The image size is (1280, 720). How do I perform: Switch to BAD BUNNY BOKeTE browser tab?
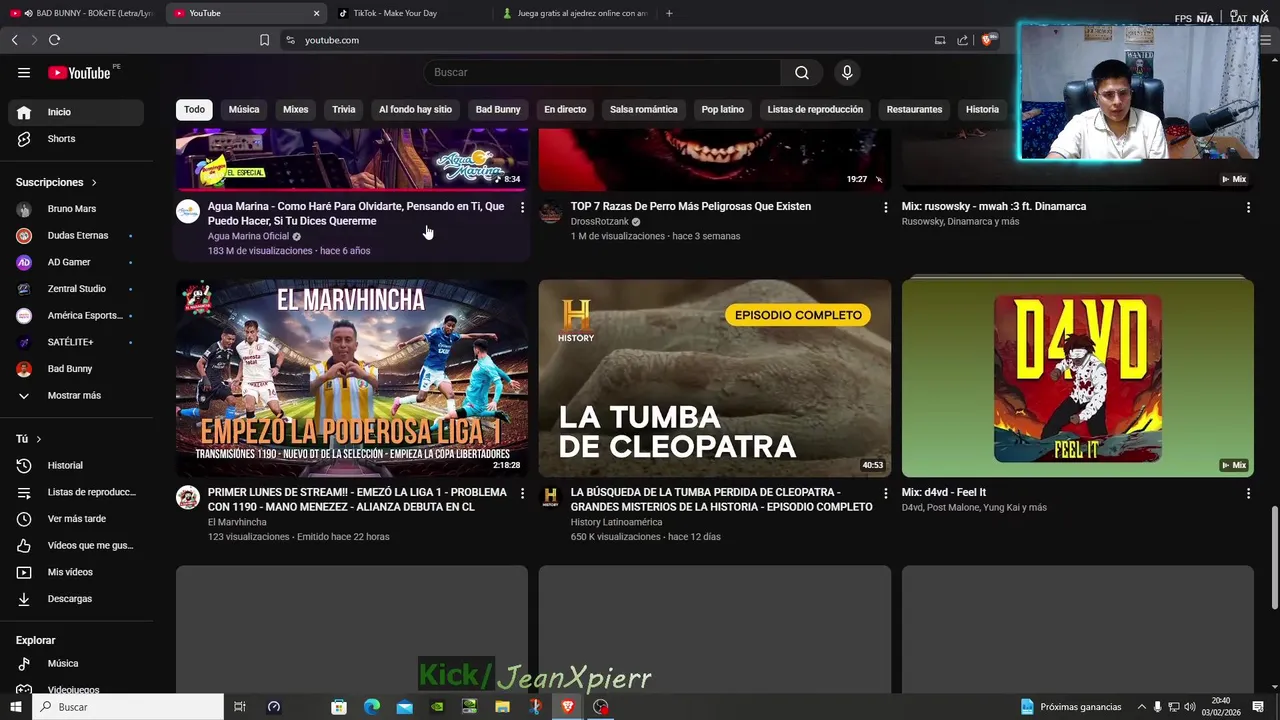coord(82,13)
